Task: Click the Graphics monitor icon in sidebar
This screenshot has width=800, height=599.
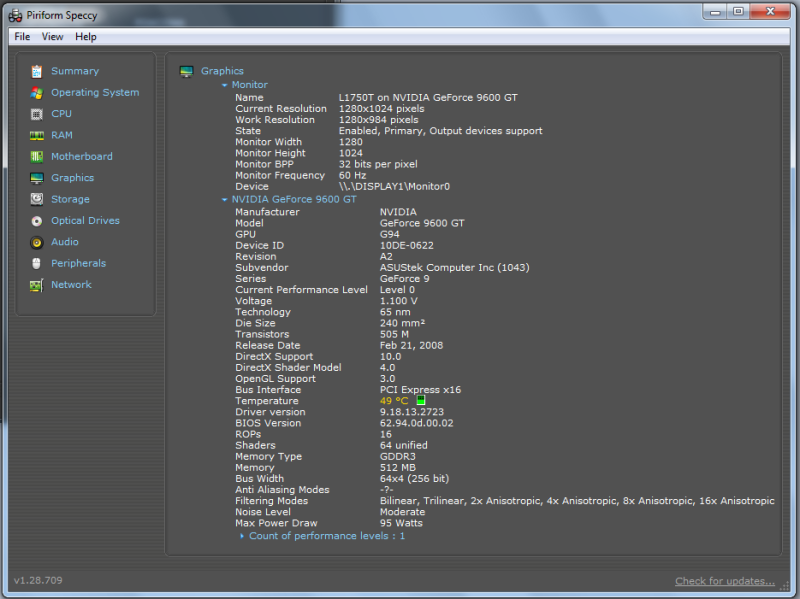Action: click(x=36, y=178)
